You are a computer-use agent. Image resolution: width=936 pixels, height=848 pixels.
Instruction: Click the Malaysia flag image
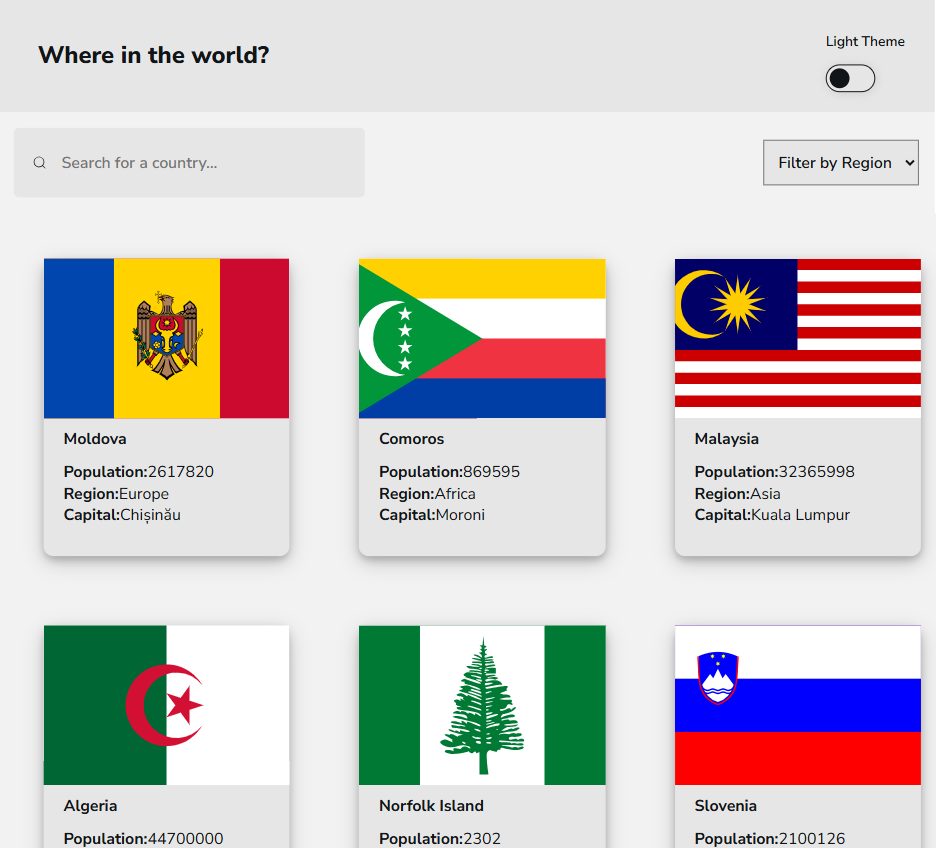797,338
